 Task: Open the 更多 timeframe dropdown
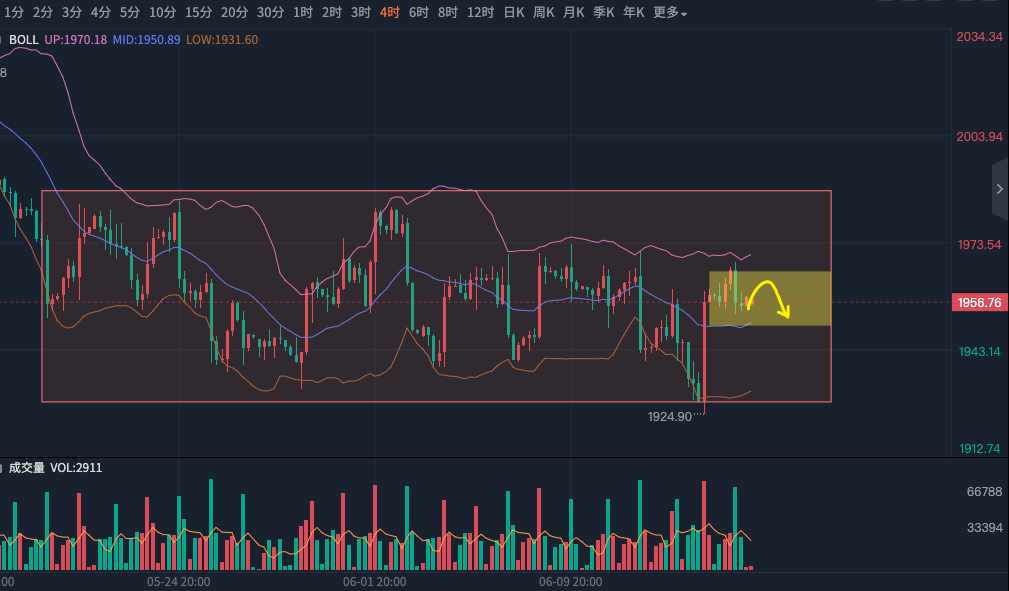[669, 13]
